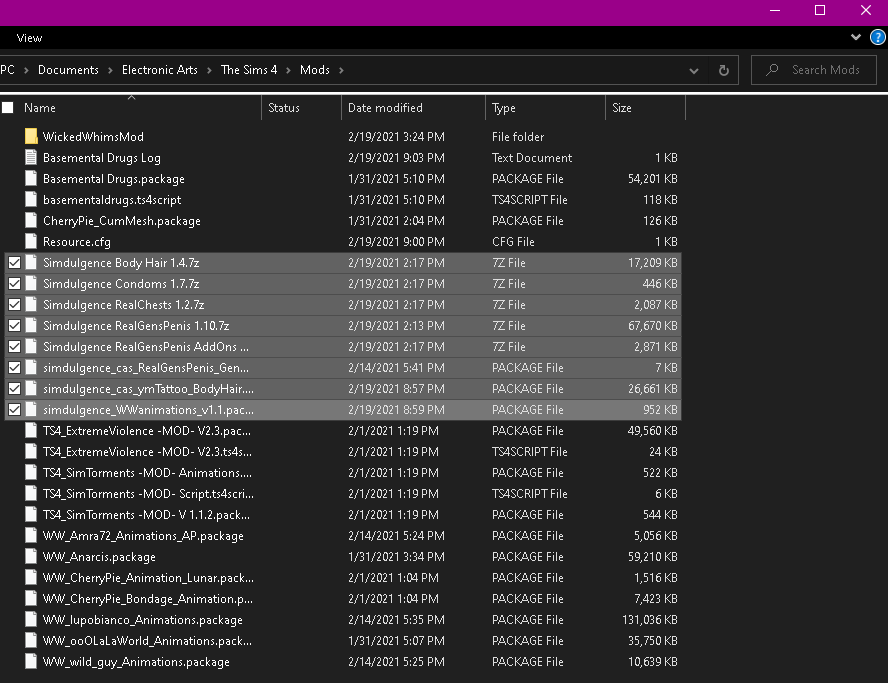
Task: Select TS4_SimTorments V 1.1.2 package name
Action: (146, 515)
